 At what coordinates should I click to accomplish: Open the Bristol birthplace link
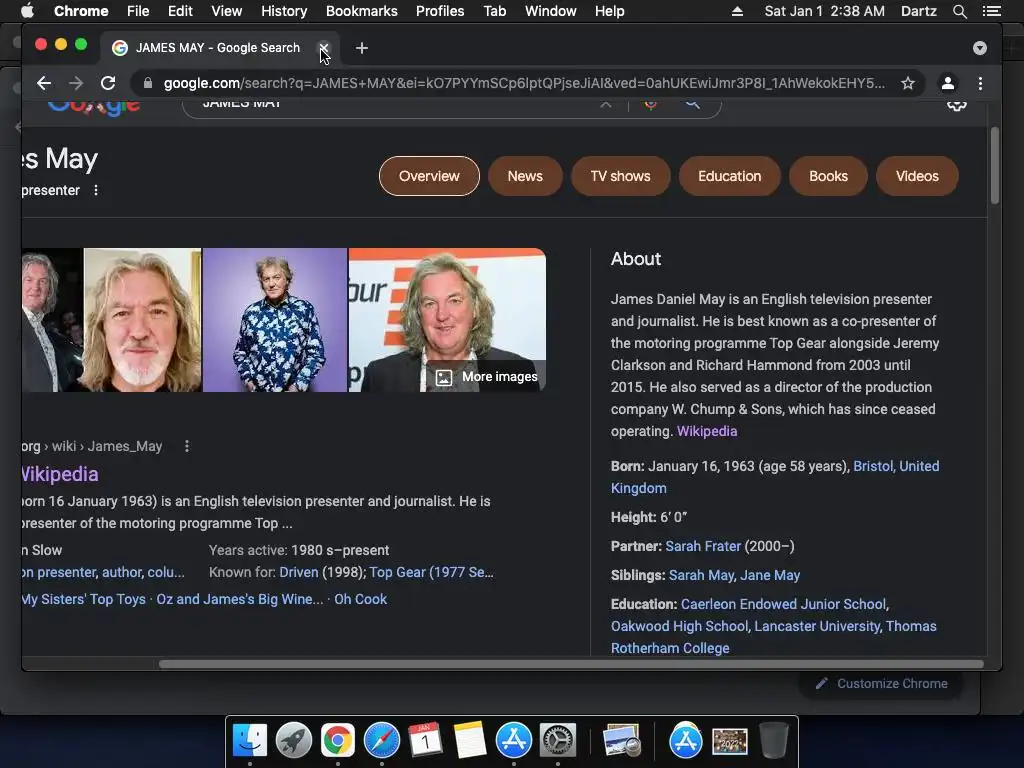click(872, 466)
